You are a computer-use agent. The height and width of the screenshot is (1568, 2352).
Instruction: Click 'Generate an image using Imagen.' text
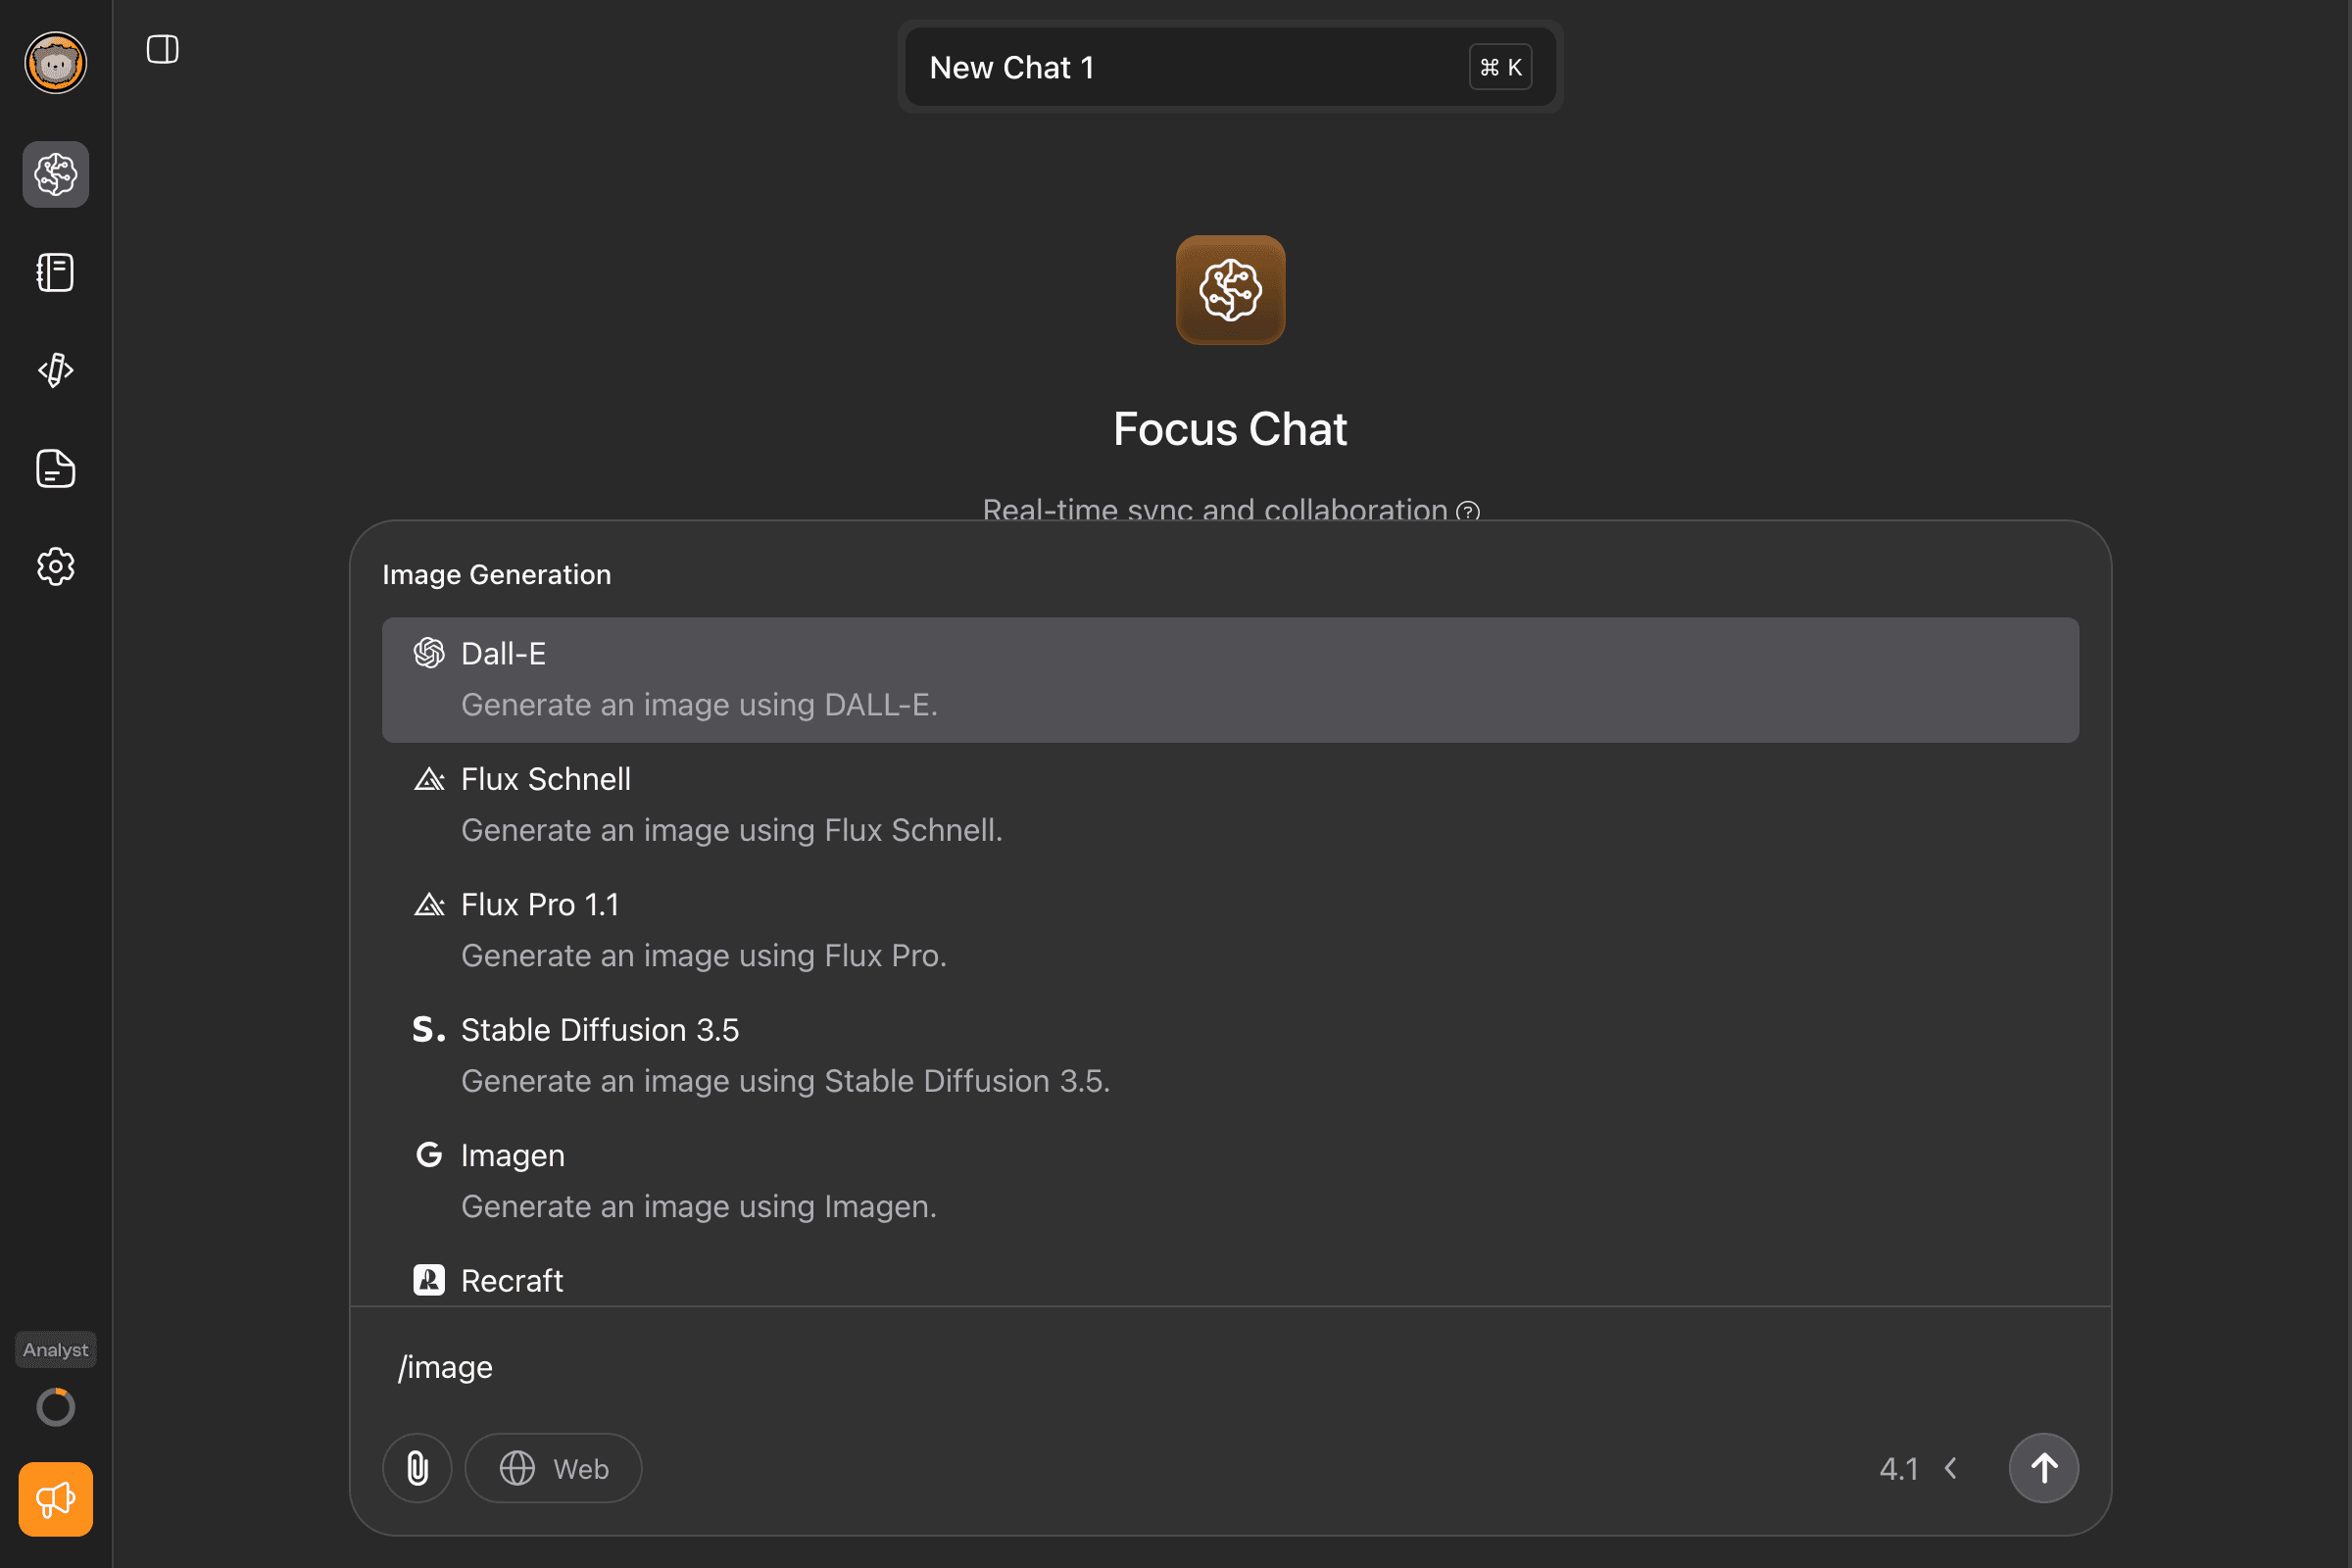click(x=699, y=1206)
